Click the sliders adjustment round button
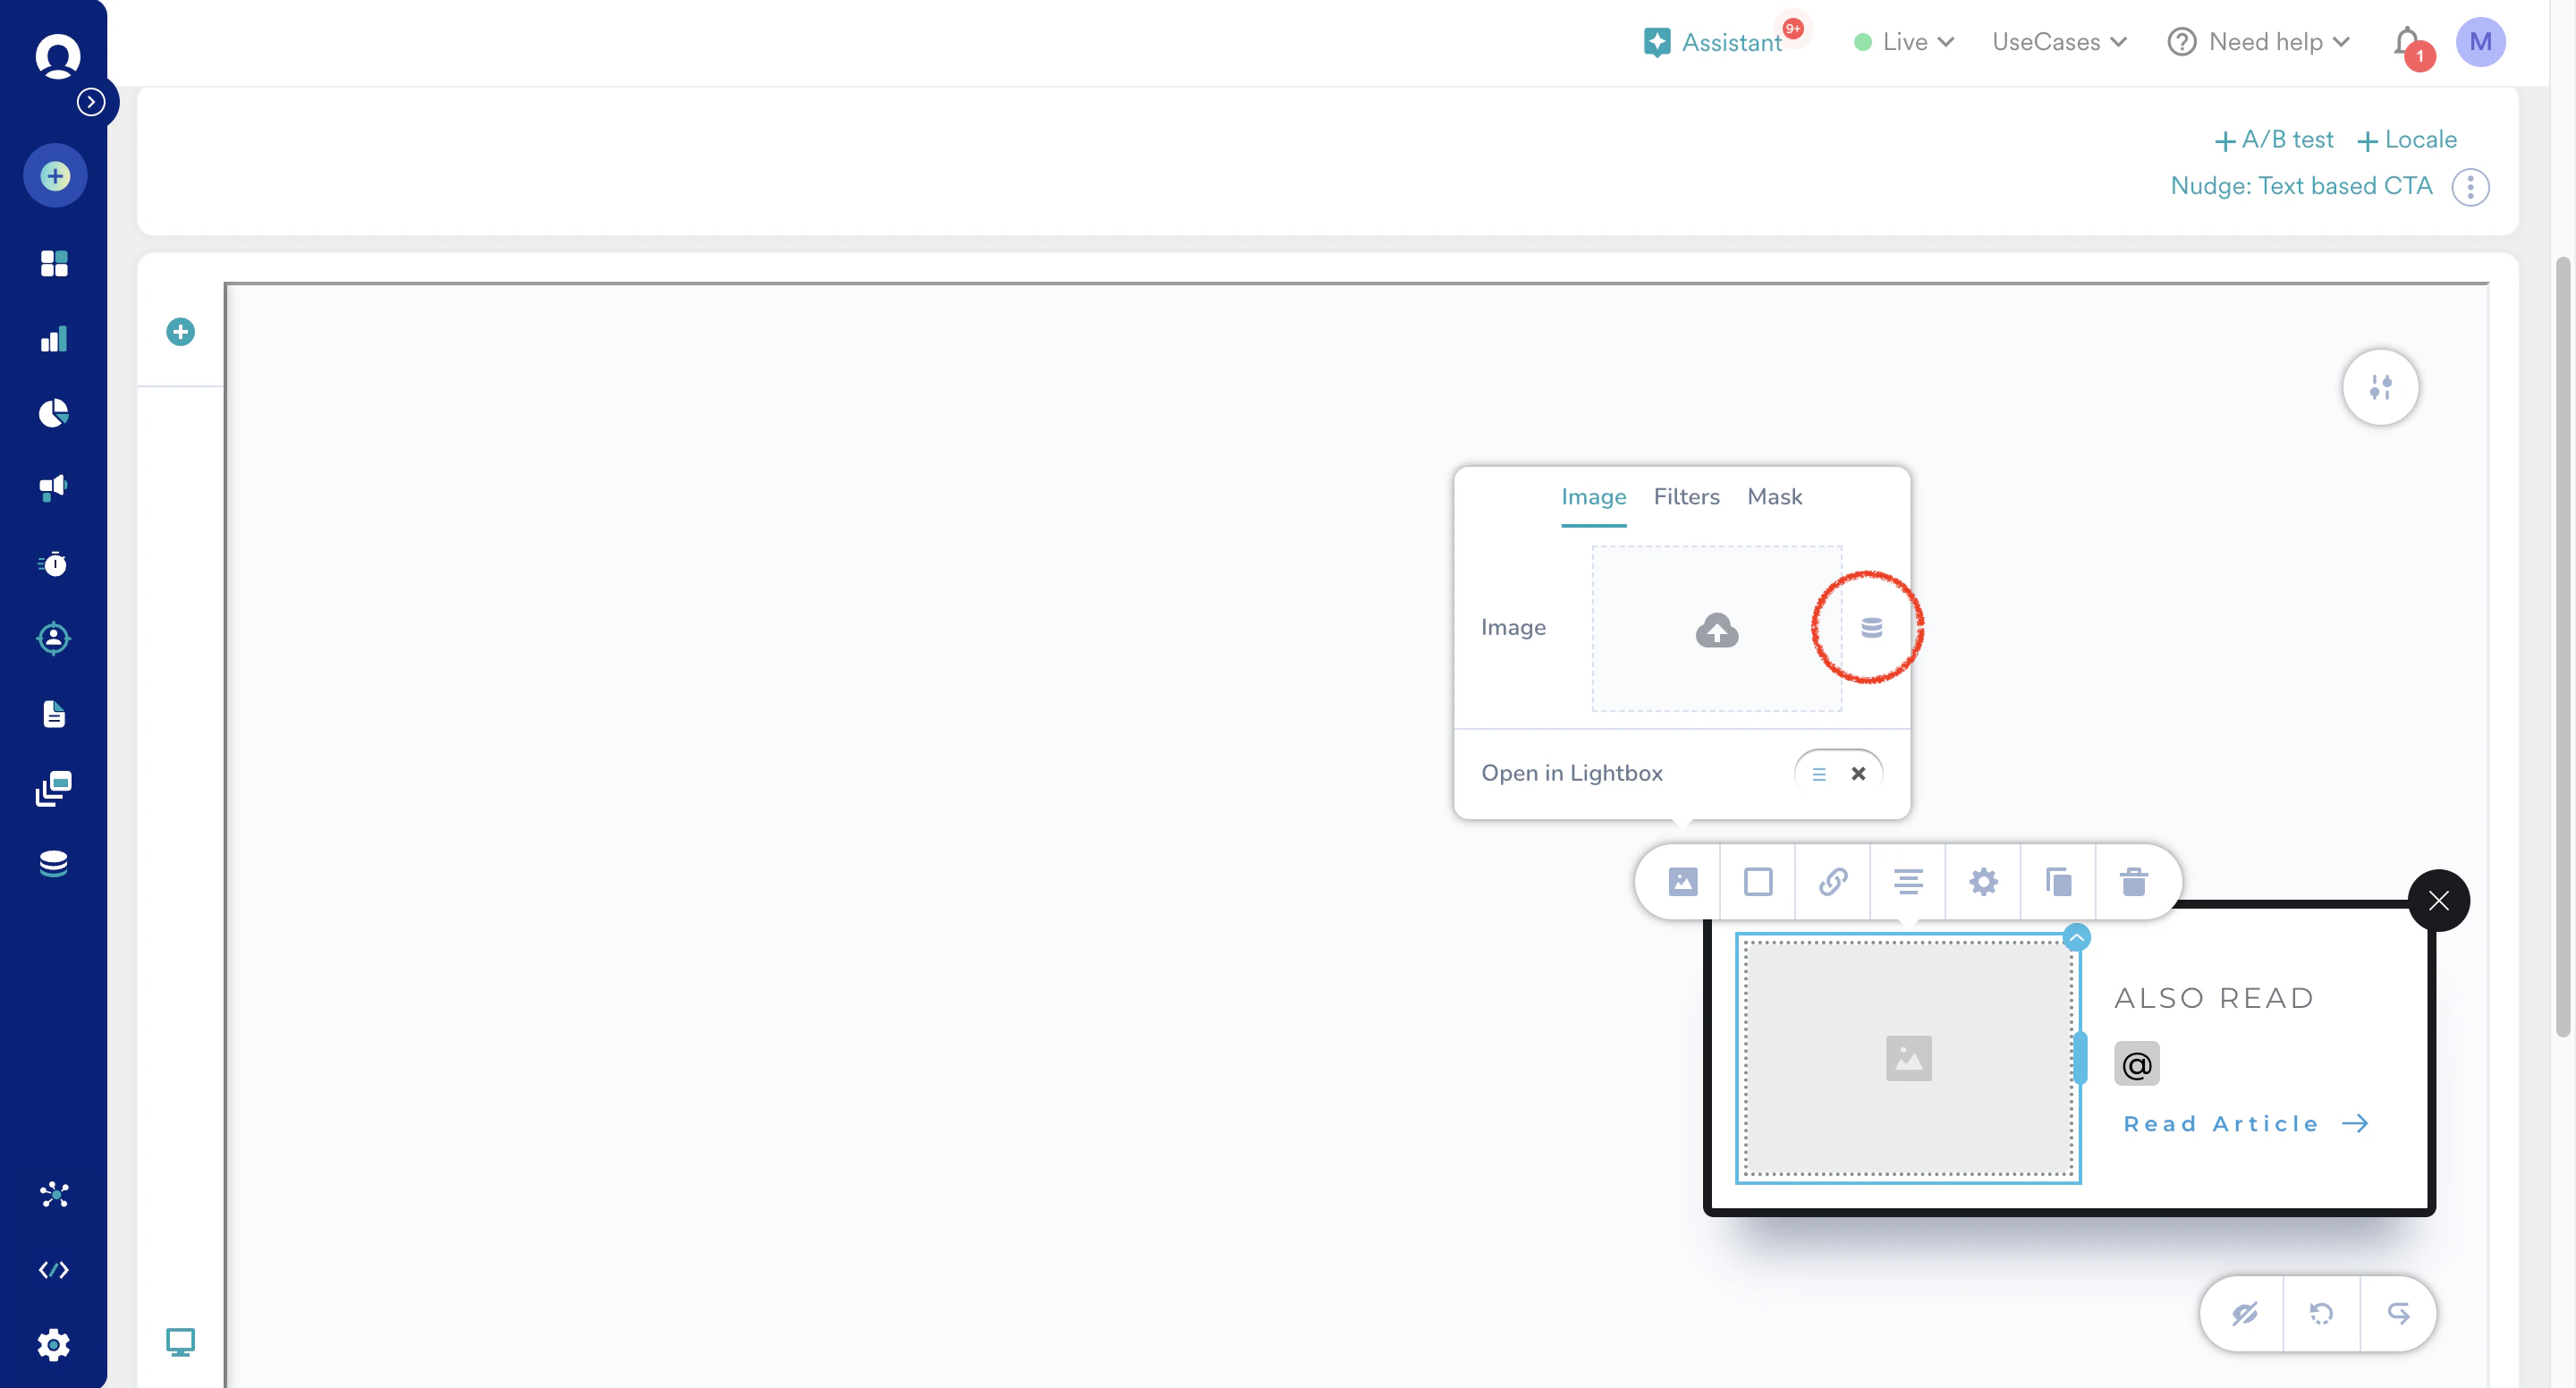2576x1388 pixels. pos(2380,387)
